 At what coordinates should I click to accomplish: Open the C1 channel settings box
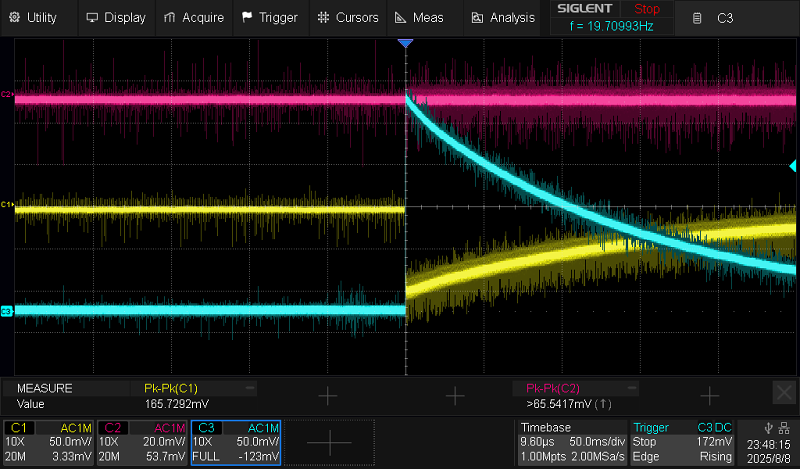50,442
